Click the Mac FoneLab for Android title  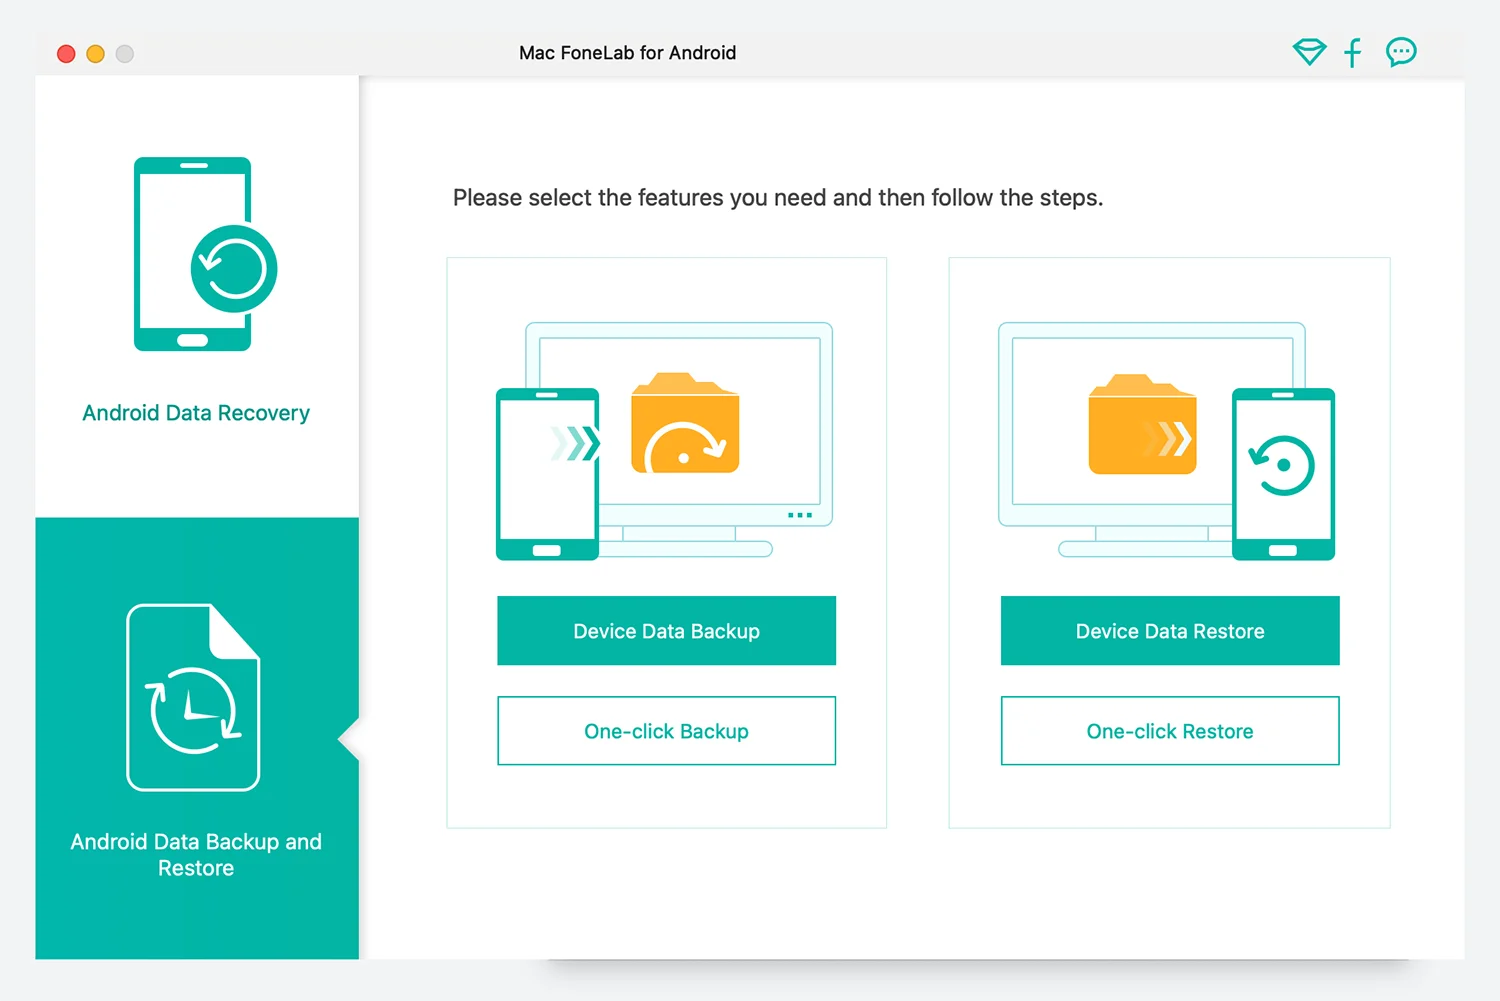[627, 53]
